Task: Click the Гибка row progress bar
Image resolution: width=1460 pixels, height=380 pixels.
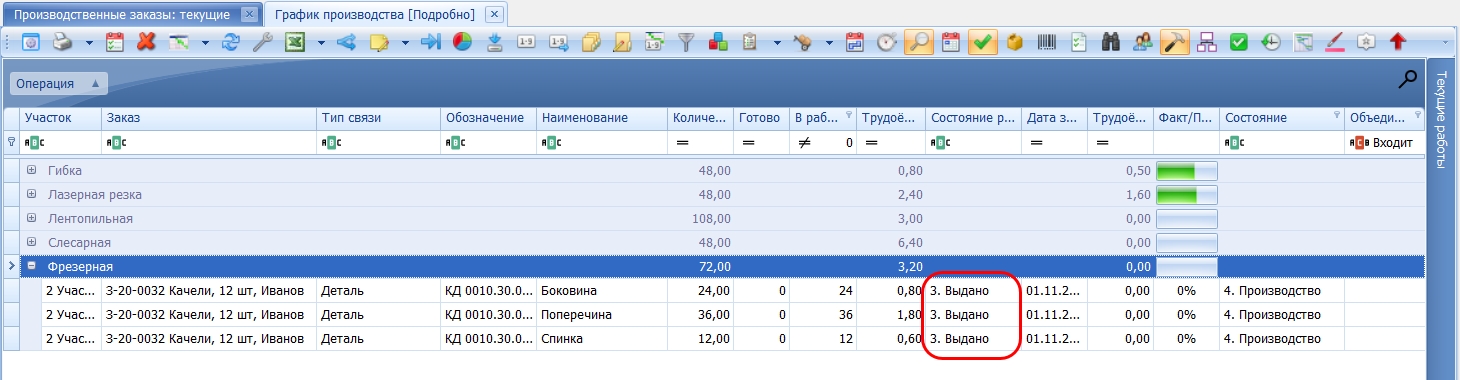Action: (x=1186, y=171)
